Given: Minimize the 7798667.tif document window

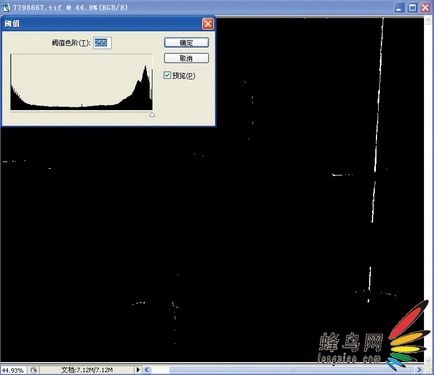Looking at the screenshot, I should click(x=399, y=7).
